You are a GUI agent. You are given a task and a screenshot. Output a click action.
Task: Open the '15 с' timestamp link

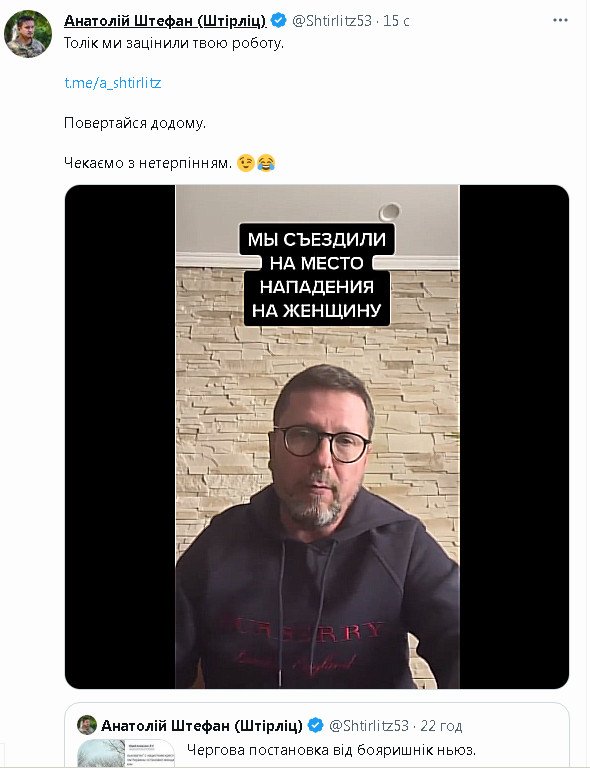point(396,21)
